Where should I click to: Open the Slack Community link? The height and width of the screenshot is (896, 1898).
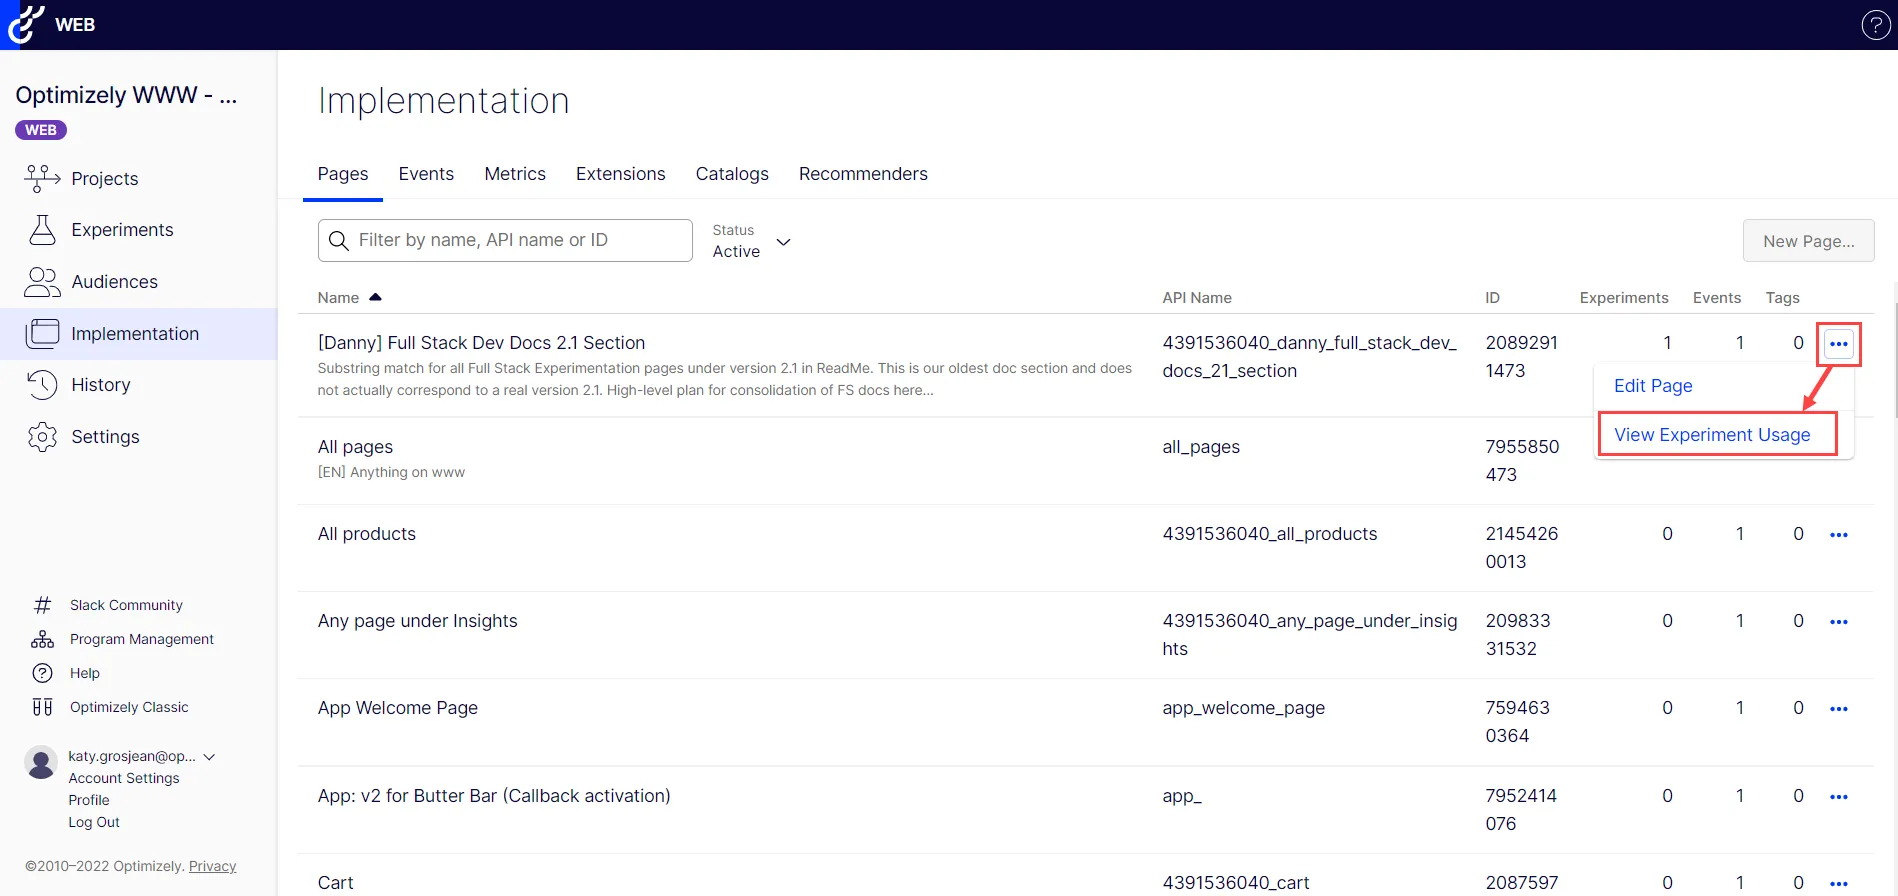[126, 605]
